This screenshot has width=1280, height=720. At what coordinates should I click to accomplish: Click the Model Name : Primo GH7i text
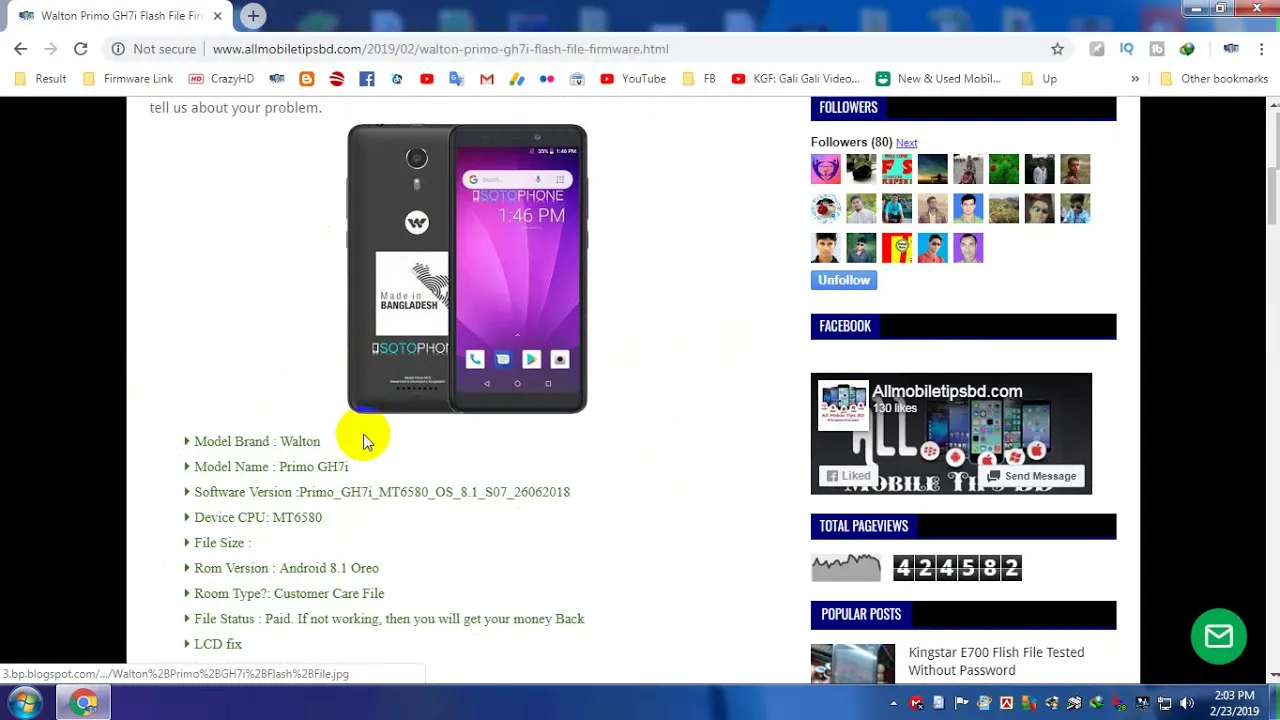(271, 467)
